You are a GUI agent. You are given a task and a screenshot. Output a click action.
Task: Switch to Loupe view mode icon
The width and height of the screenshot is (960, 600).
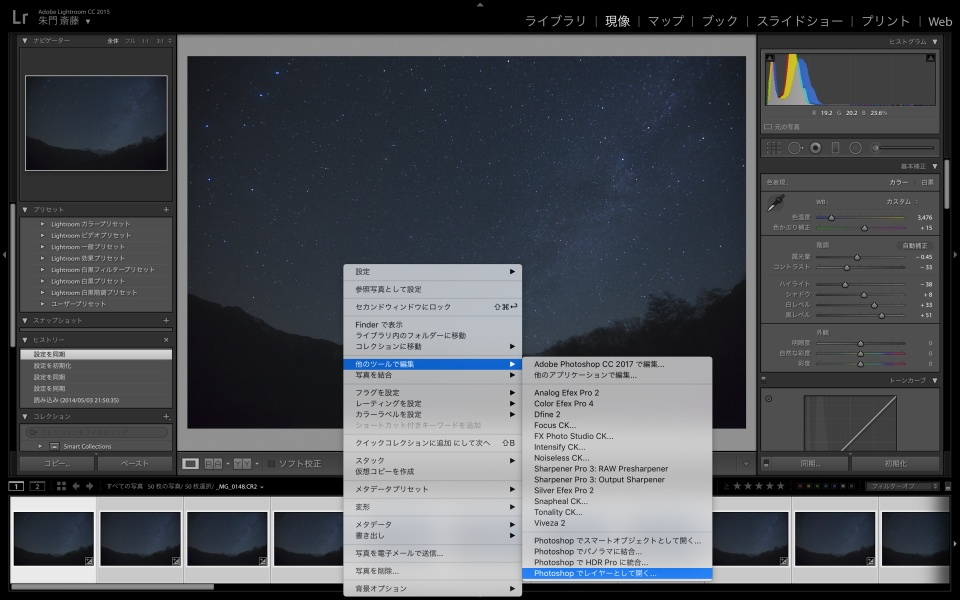[190, 464]
